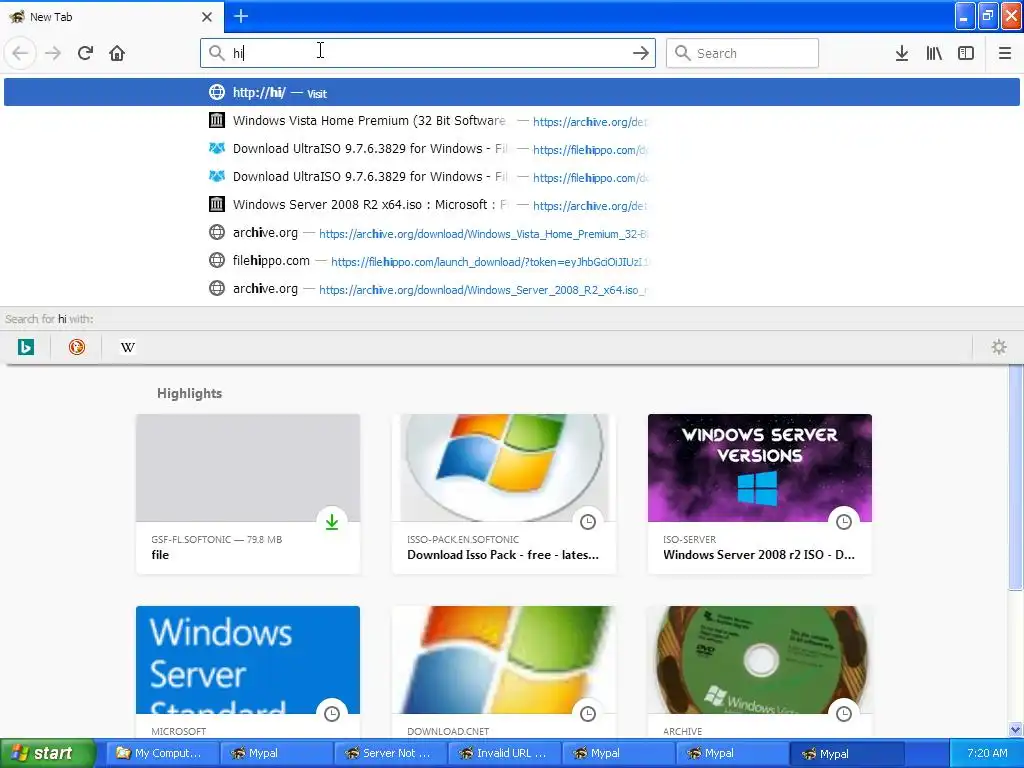Click history clock icon on ARCHIVE card
The image size is (1024, 768).
coord(844,714)
